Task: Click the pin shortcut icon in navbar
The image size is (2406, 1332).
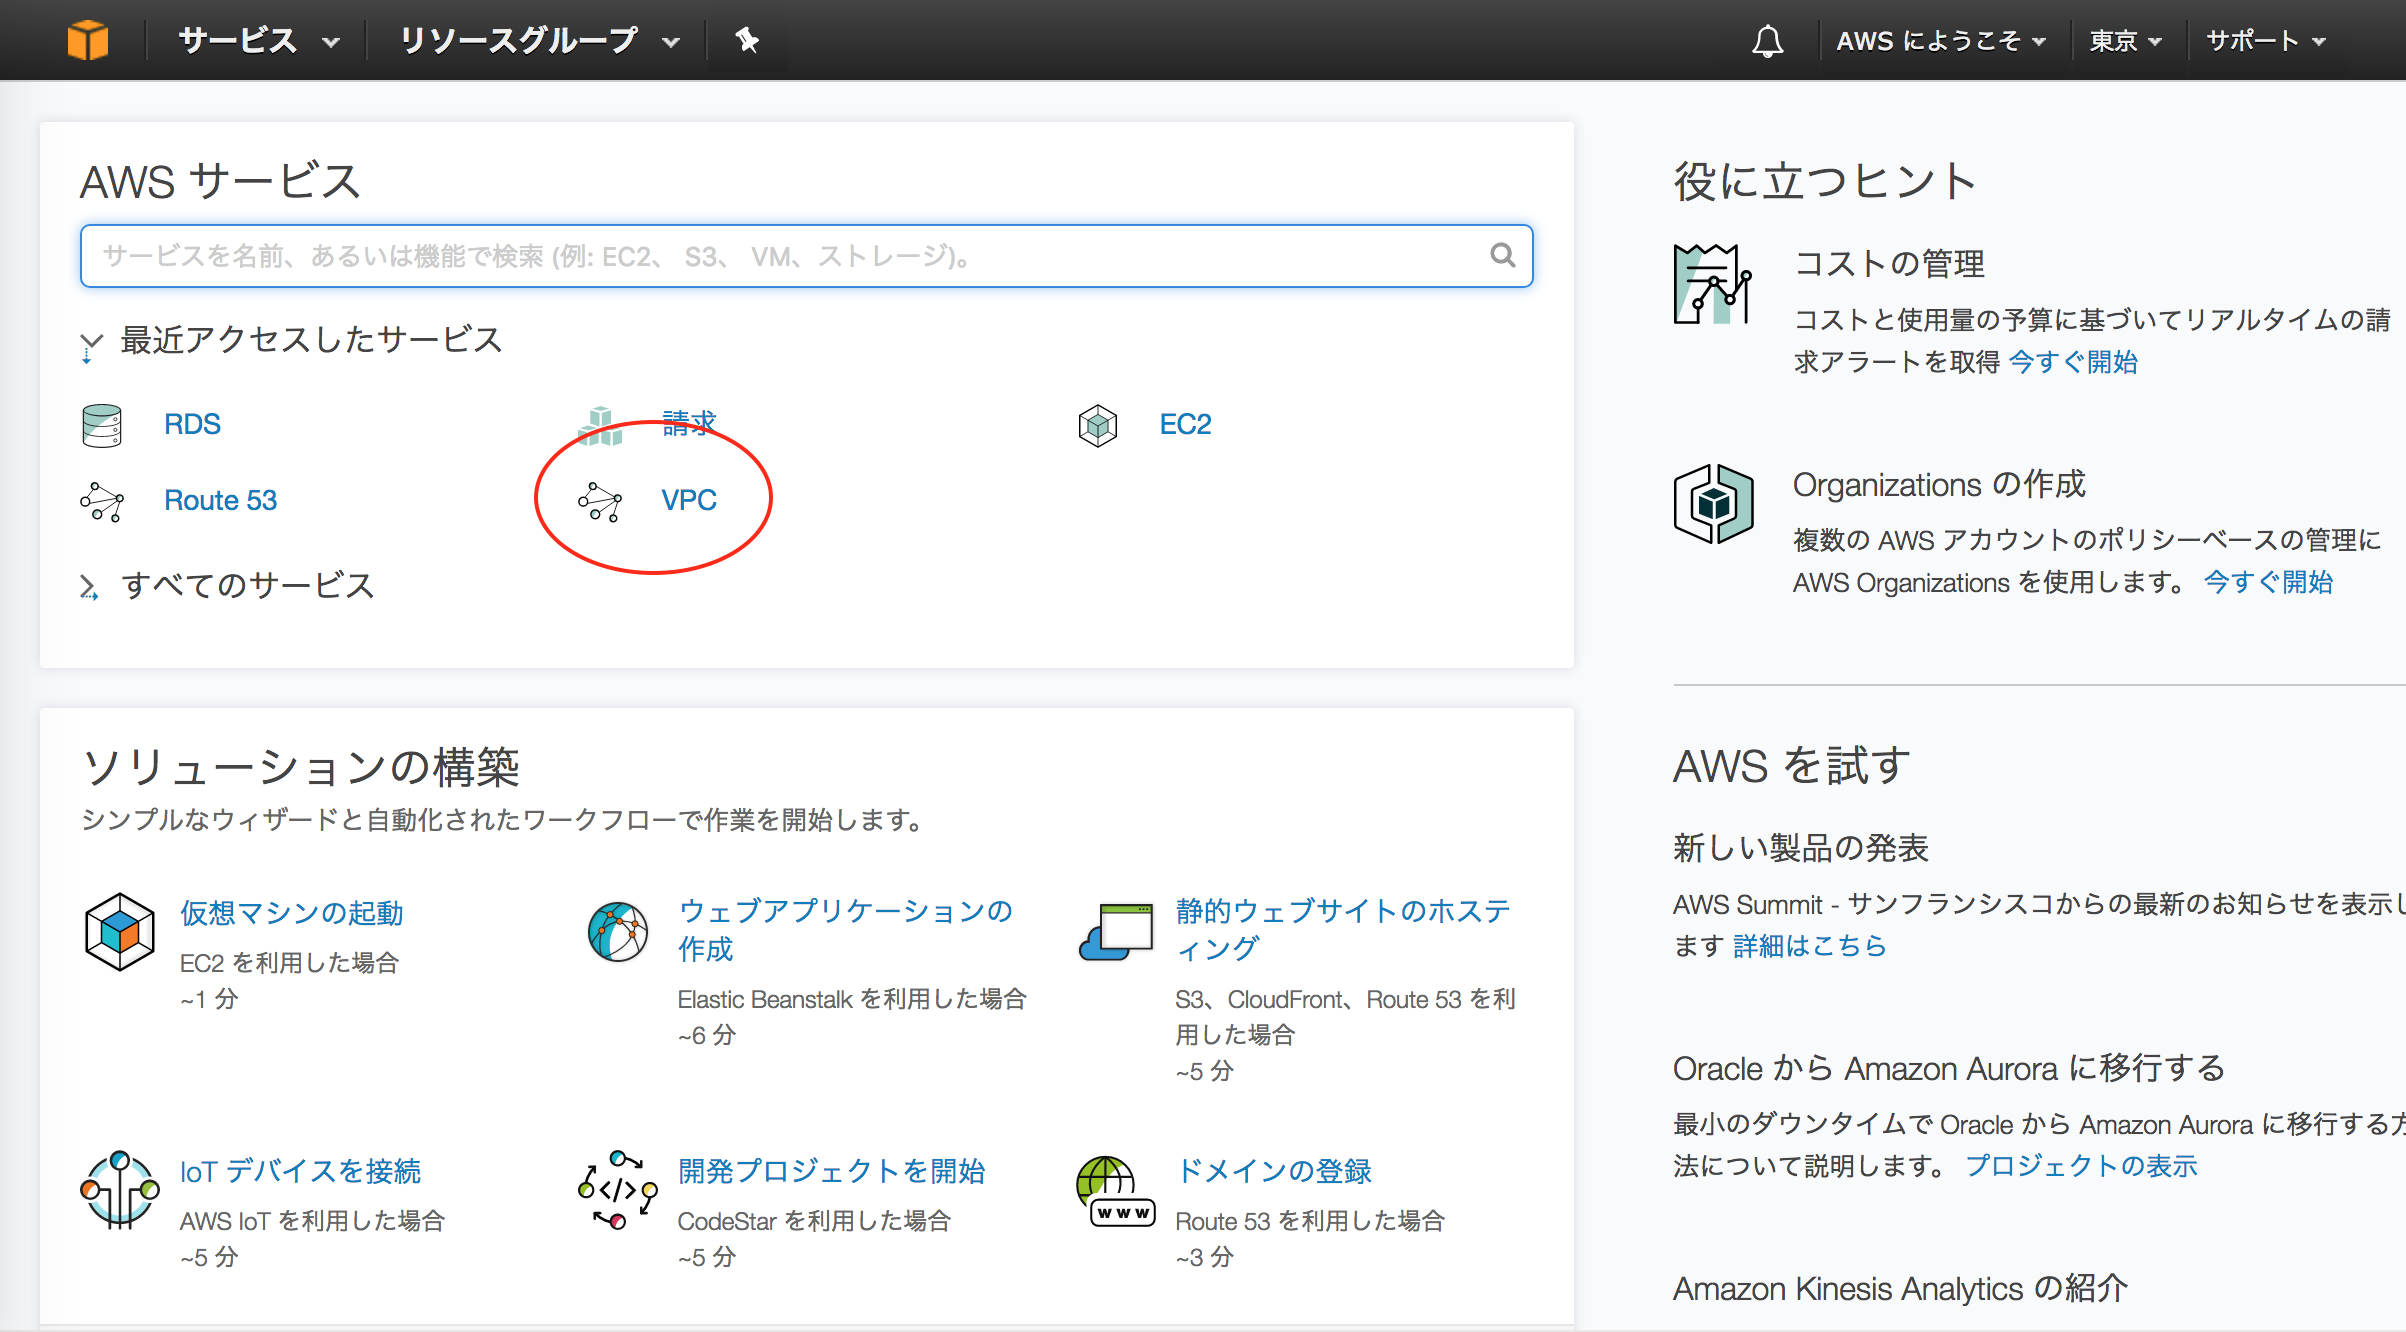Action: [x=747, y=41]
